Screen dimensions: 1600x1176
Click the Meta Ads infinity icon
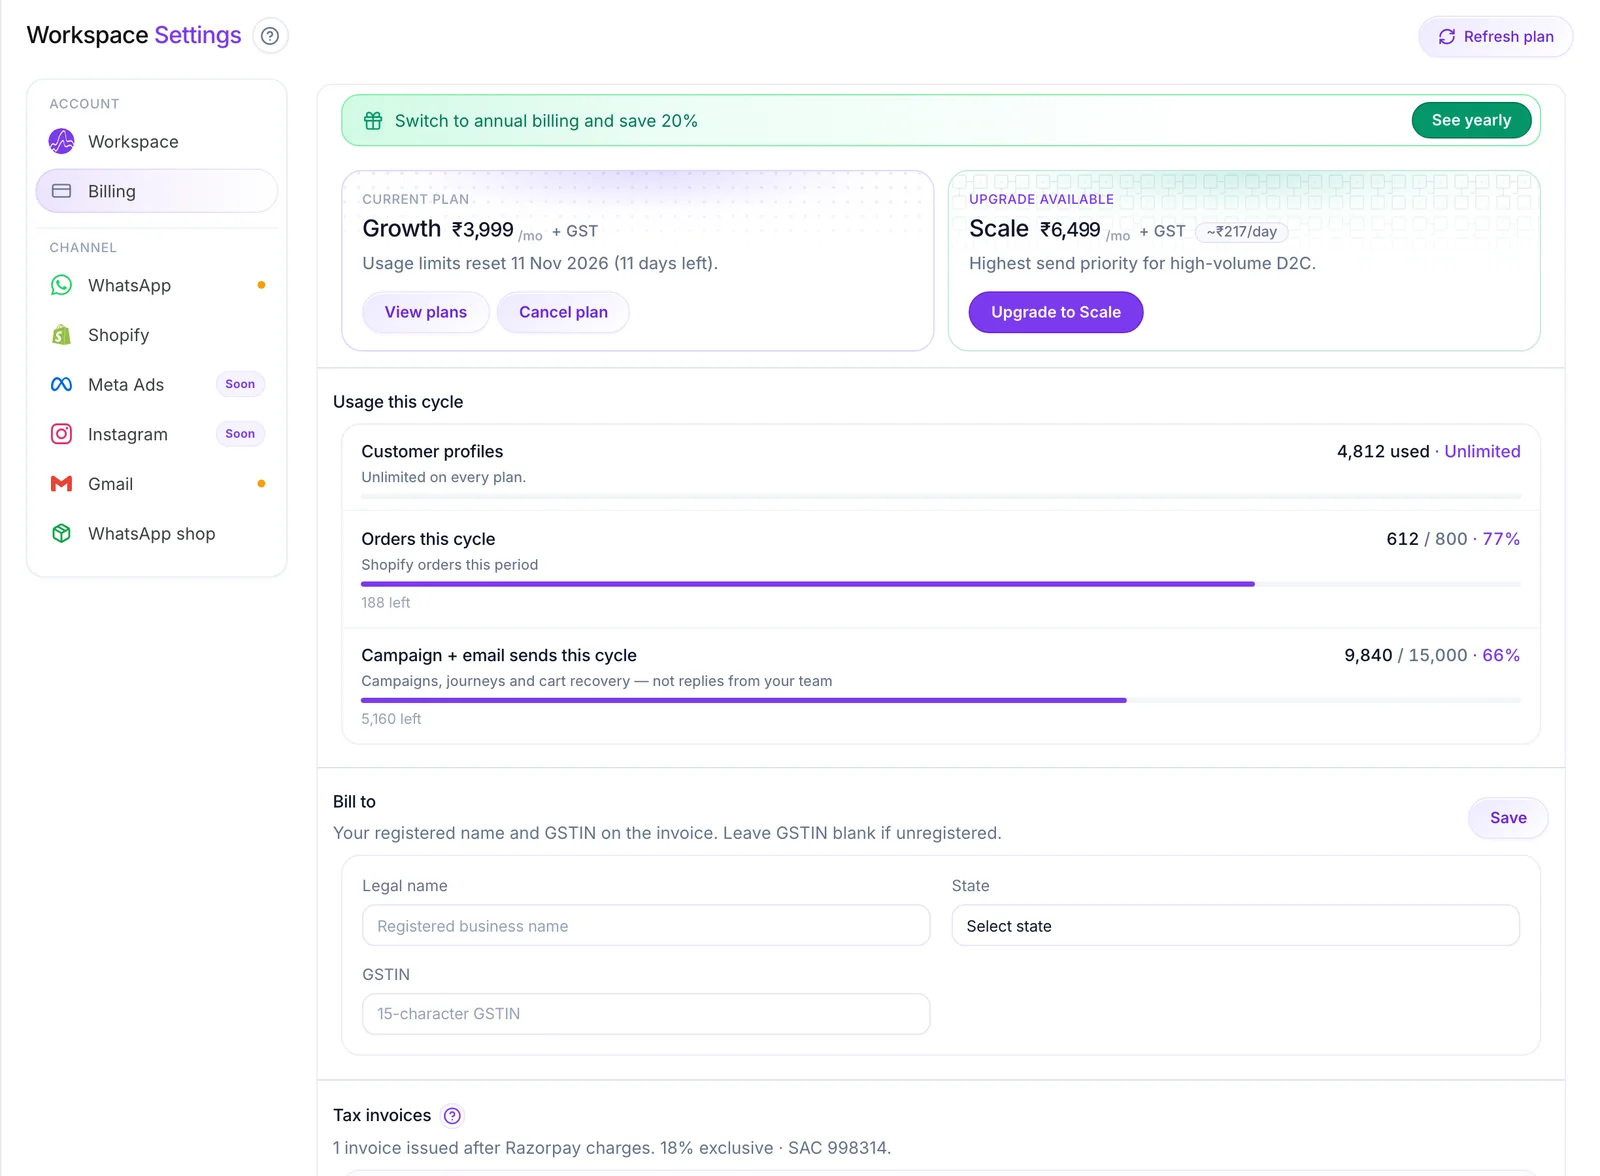[x=62, y=384]
